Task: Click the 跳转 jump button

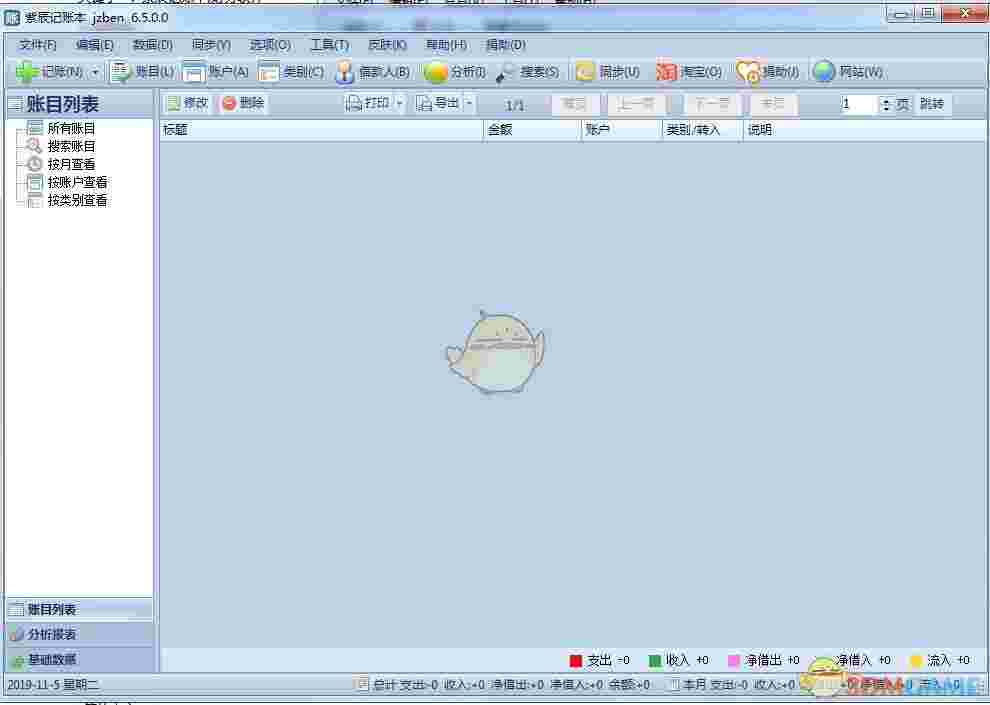Action: pos(931,104)
